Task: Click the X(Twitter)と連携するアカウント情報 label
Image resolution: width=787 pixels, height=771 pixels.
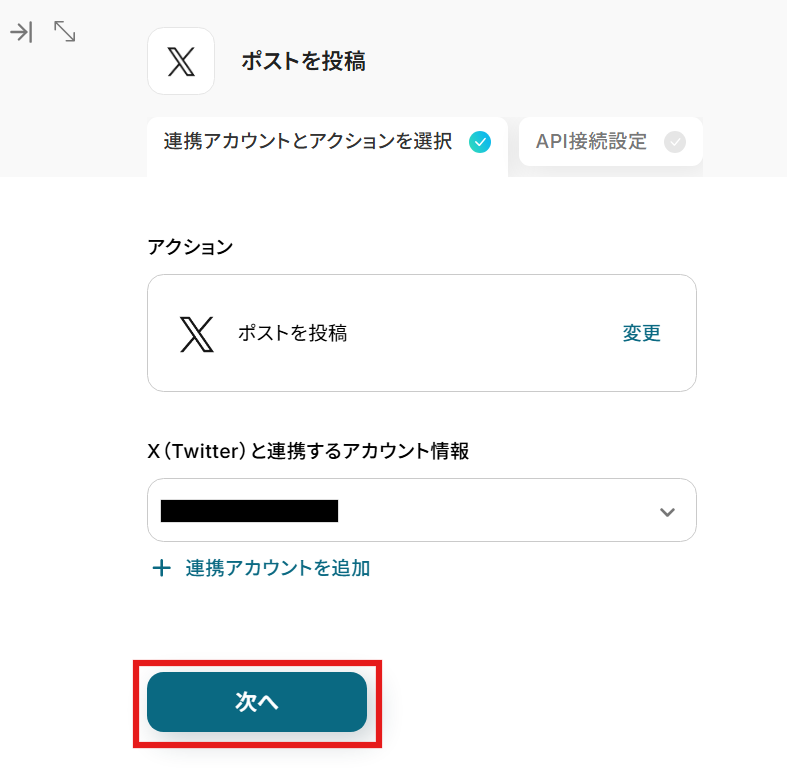Action: click(x=308, y=451)
